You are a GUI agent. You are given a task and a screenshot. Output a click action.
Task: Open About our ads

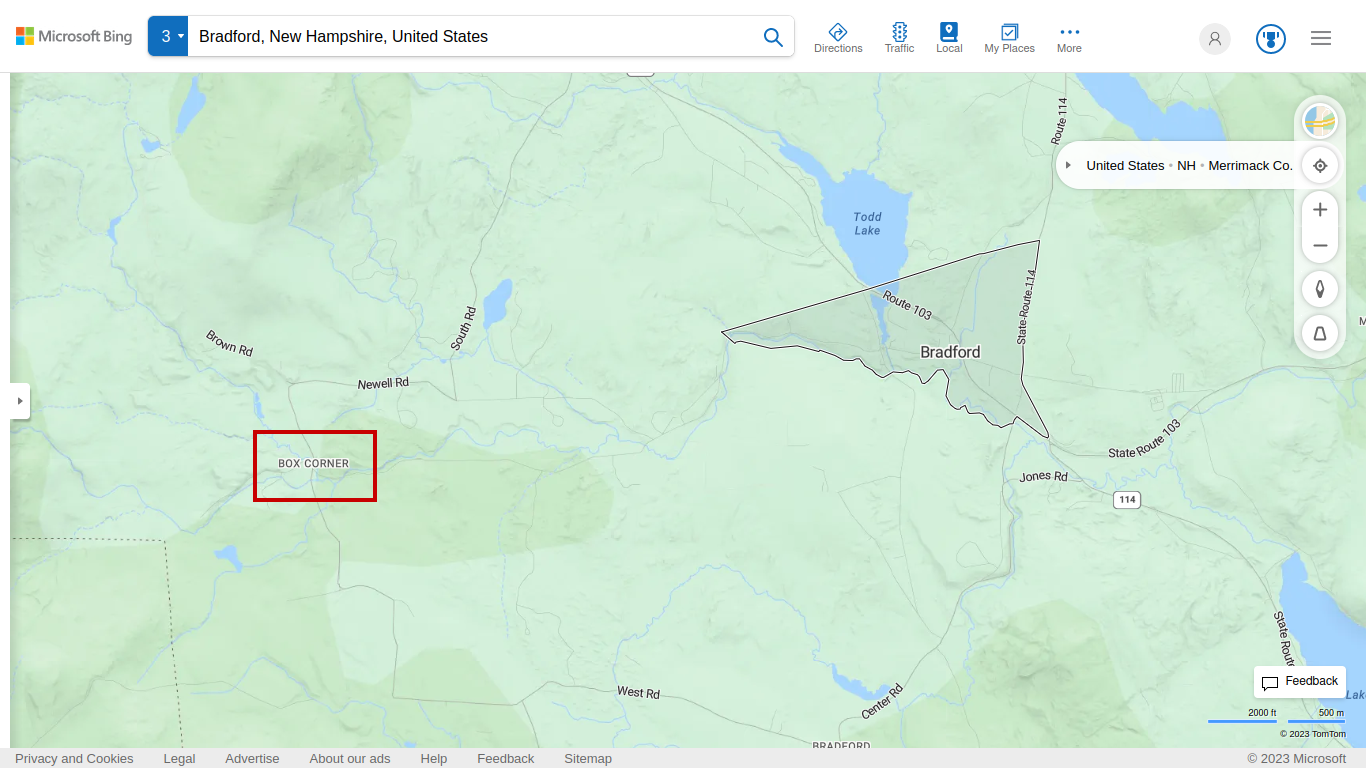350,759
